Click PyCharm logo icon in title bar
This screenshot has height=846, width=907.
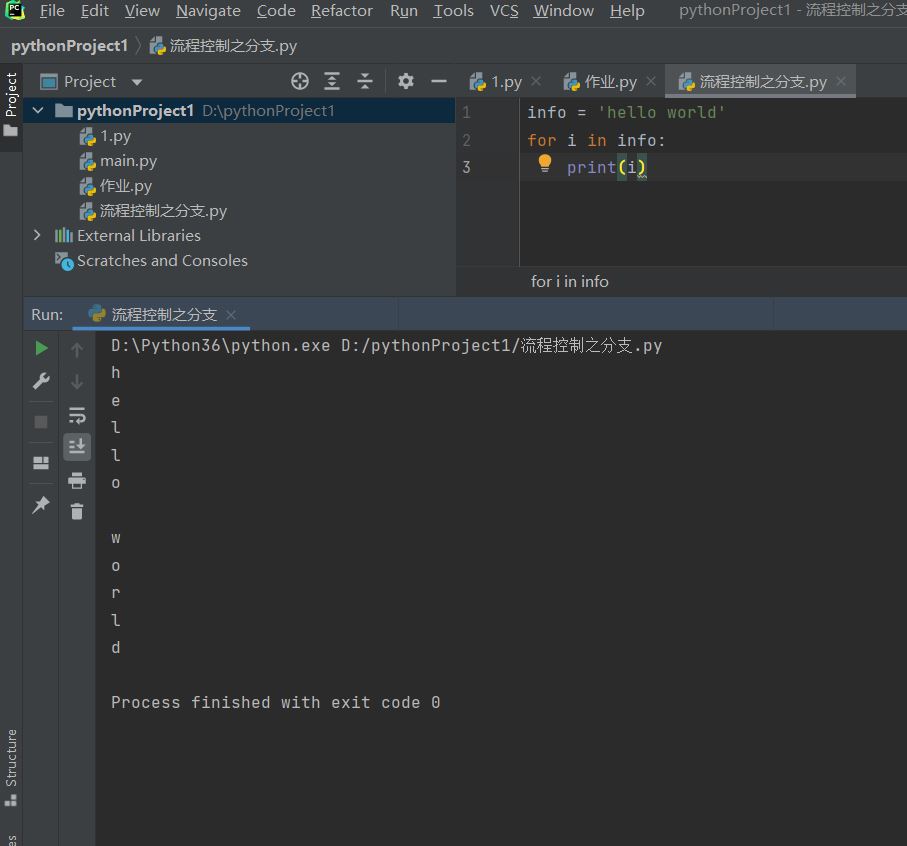14,10
